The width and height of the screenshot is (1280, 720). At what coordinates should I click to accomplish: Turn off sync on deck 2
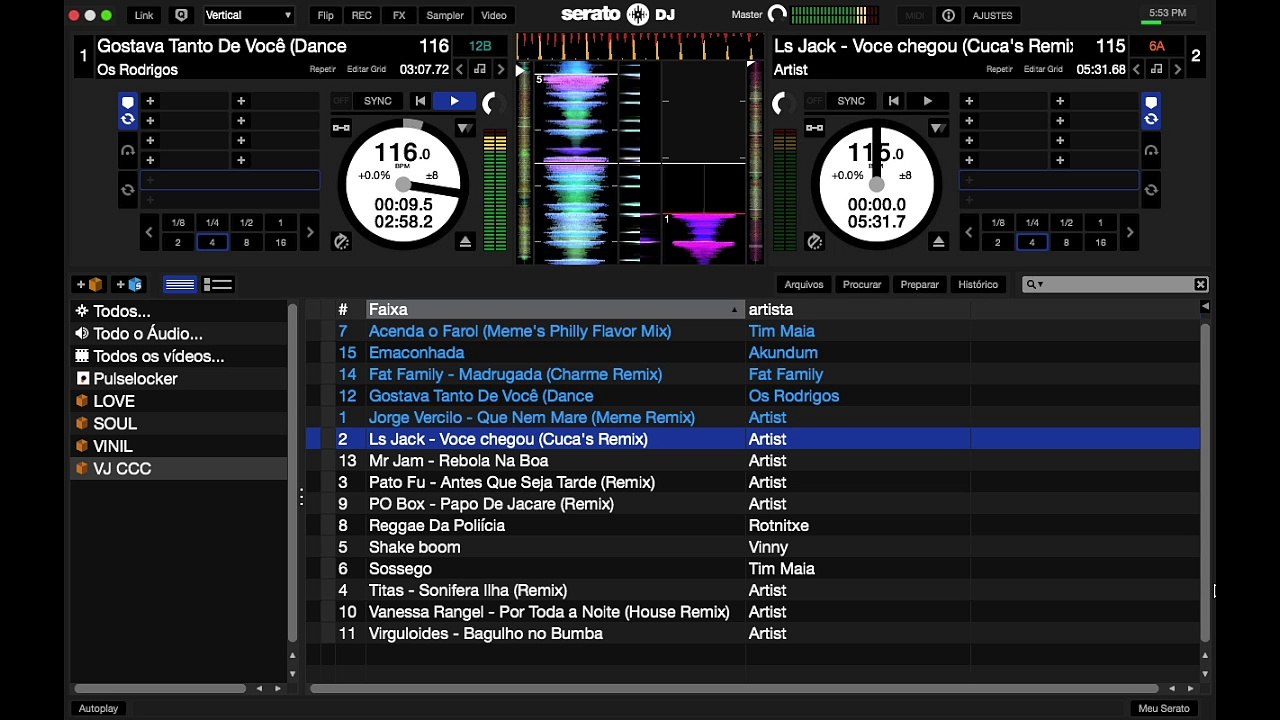point(814,101)
